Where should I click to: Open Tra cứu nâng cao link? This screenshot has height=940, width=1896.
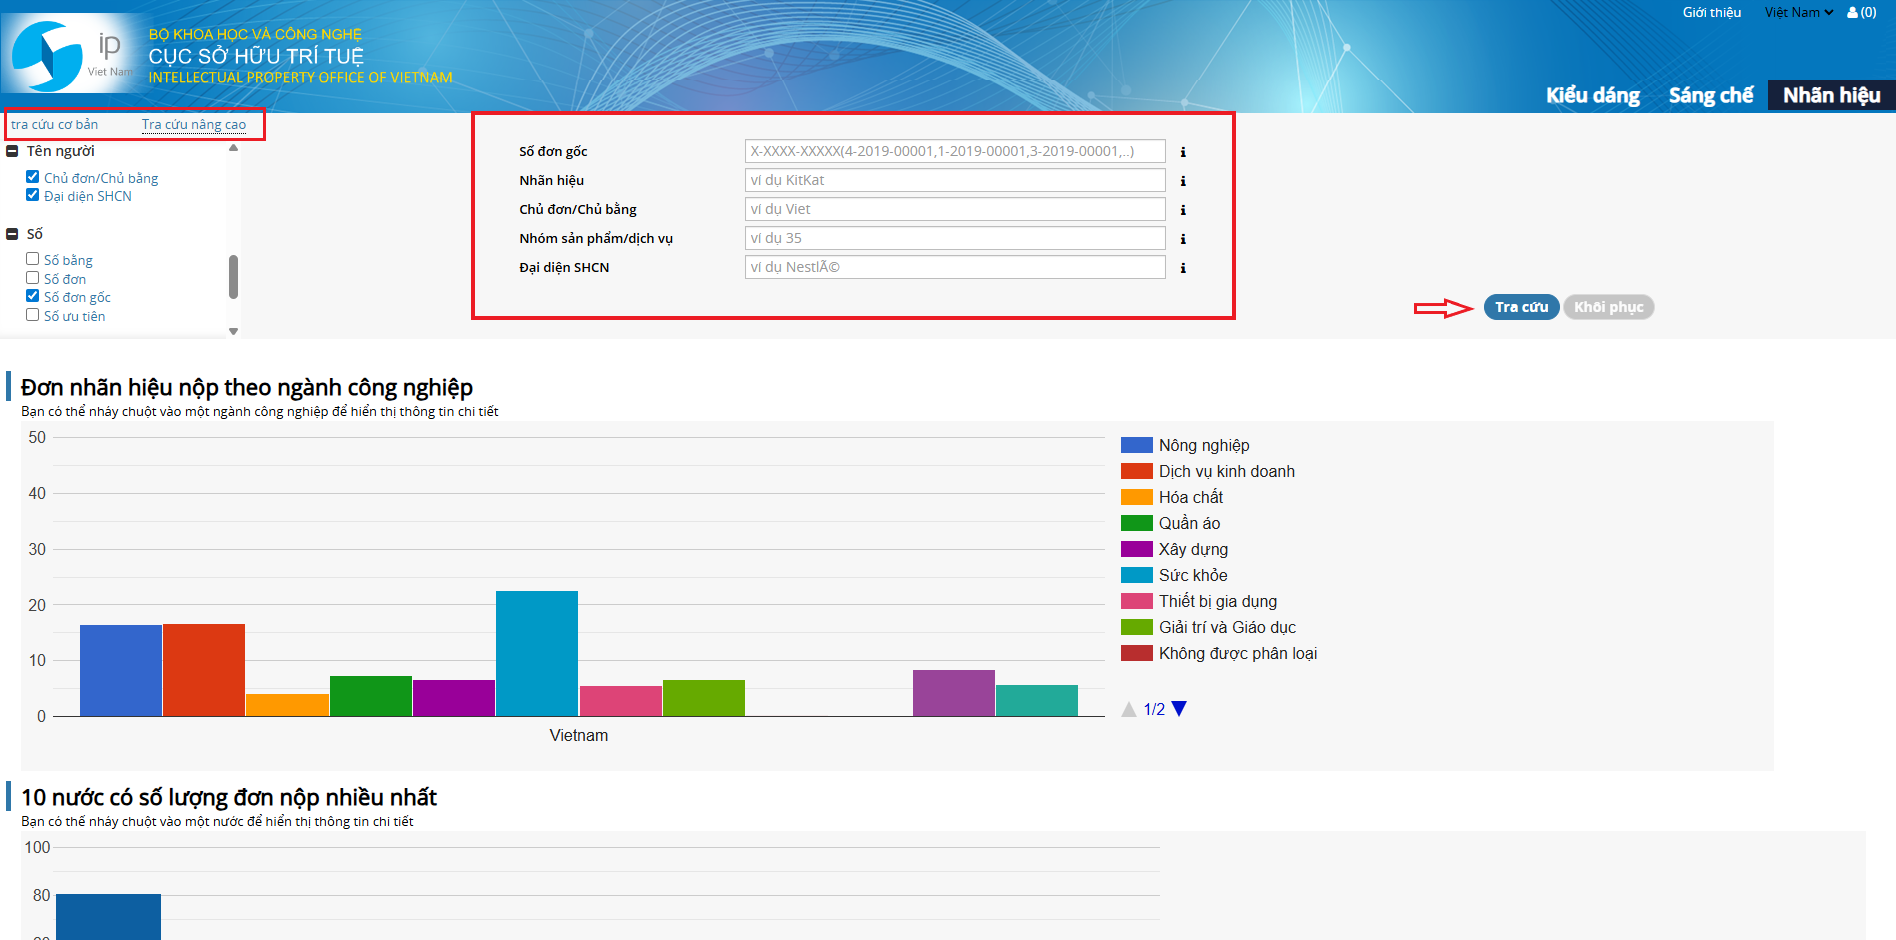coord(194,125)
